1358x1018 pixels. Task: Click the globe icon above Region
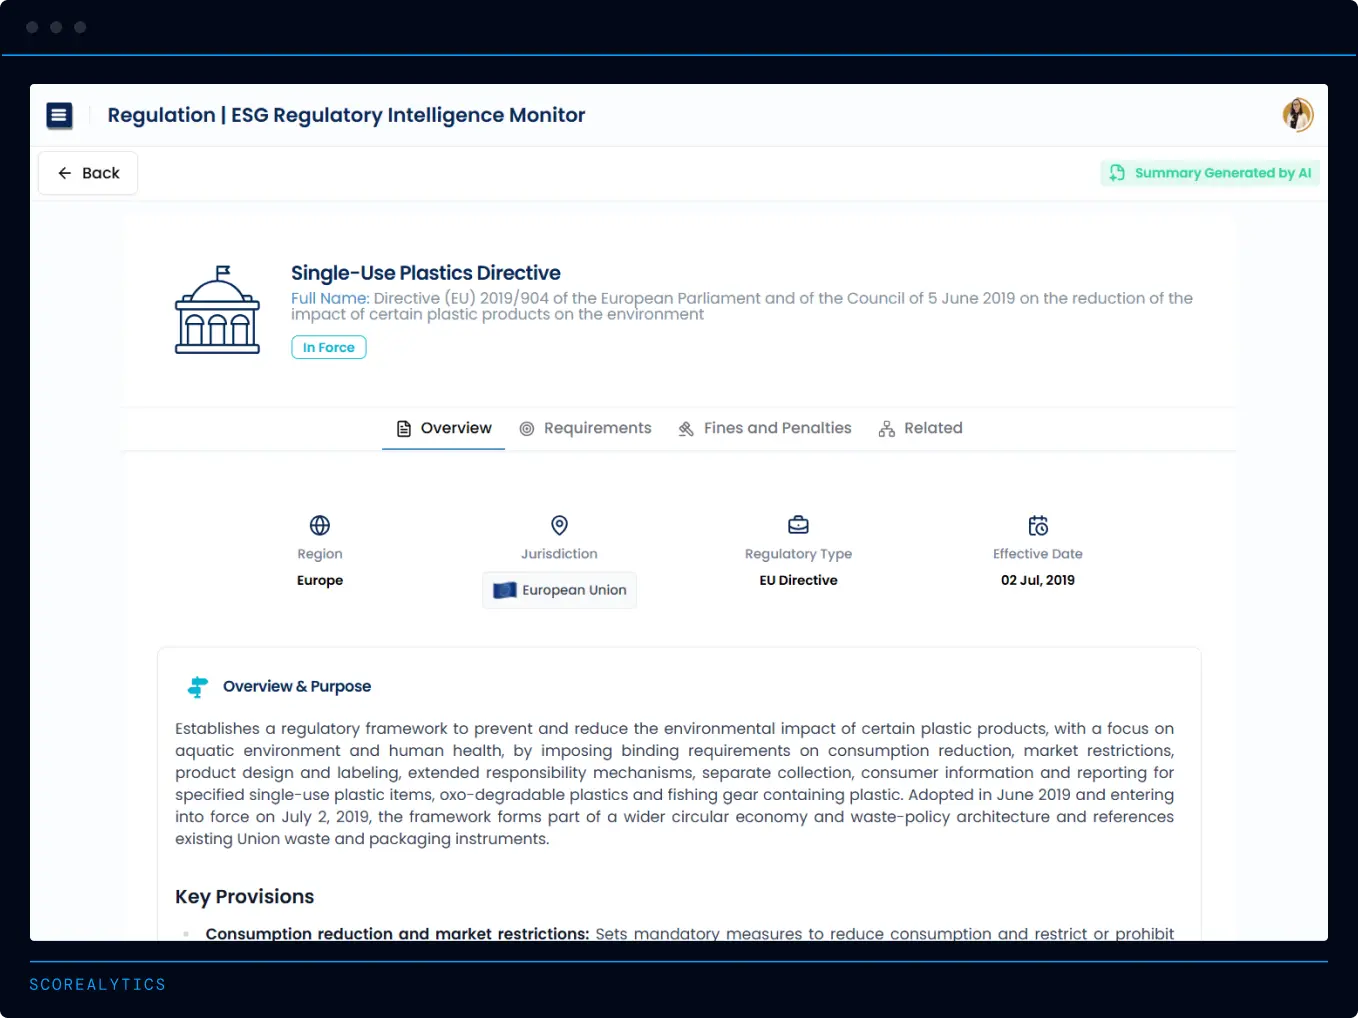coord(320,525)
